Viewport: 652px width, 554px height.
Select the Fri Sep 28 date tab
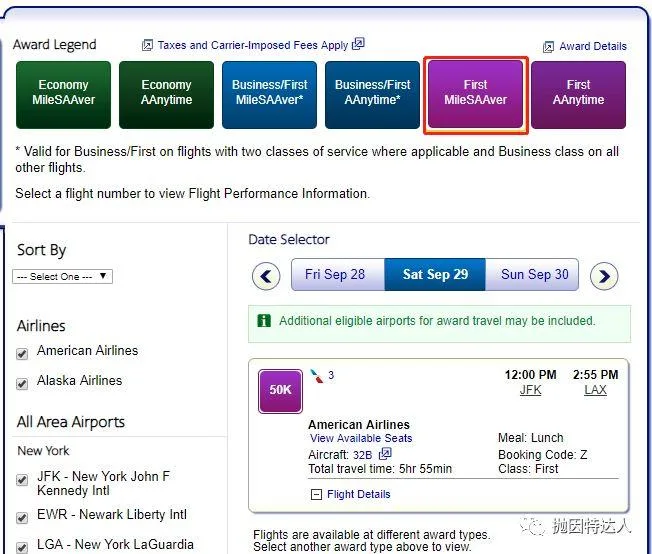pos(335,275)
